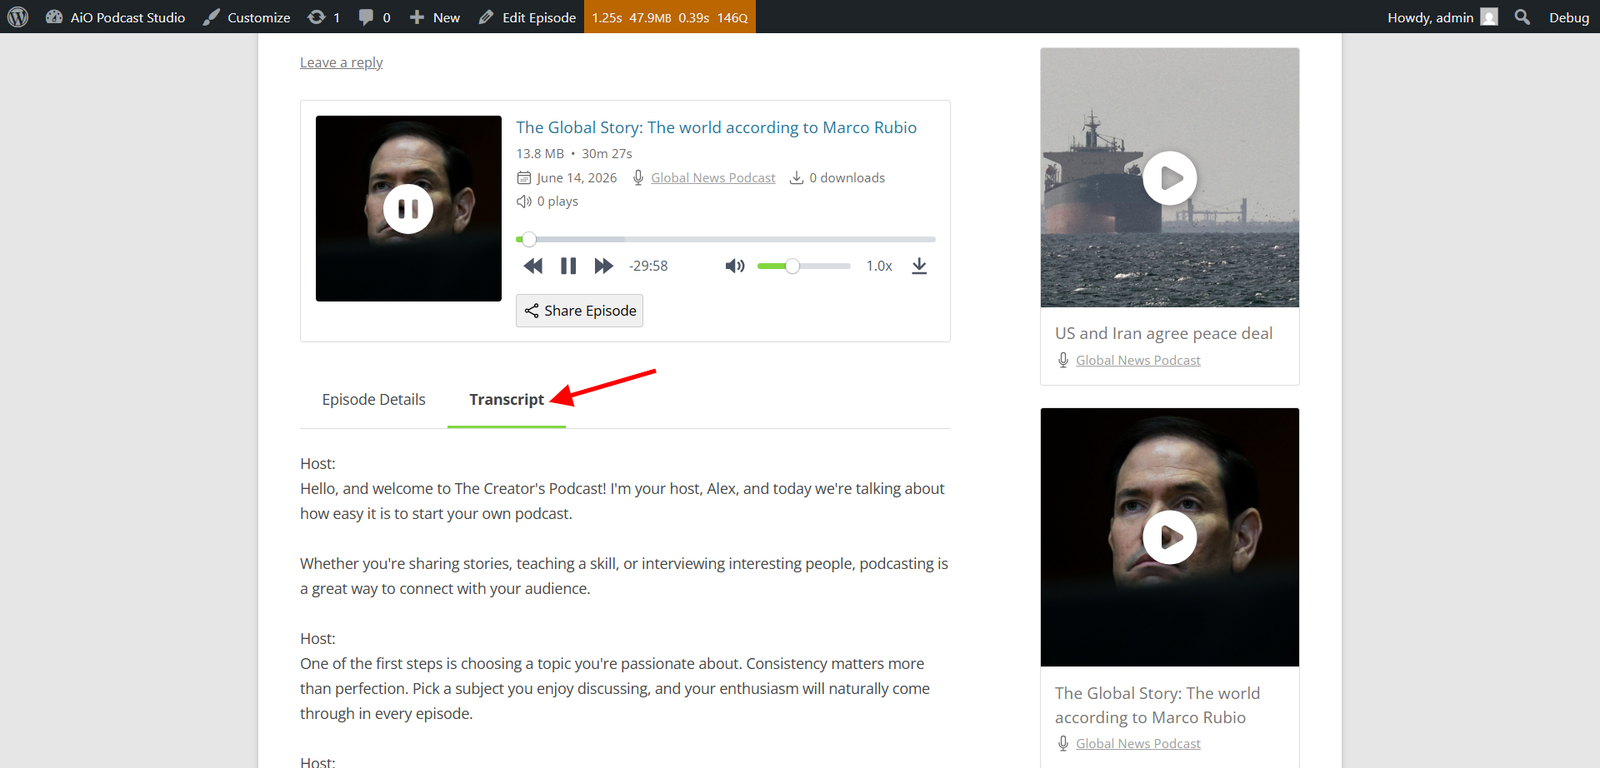1600x768 pixels.
Task: Click the rewind icon in the player
Action: 533,266
